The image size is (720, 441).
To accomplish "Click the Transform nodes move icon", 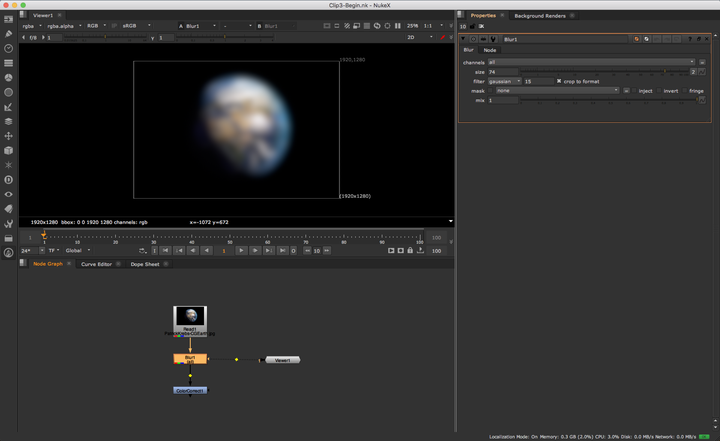I will (9, 135).
